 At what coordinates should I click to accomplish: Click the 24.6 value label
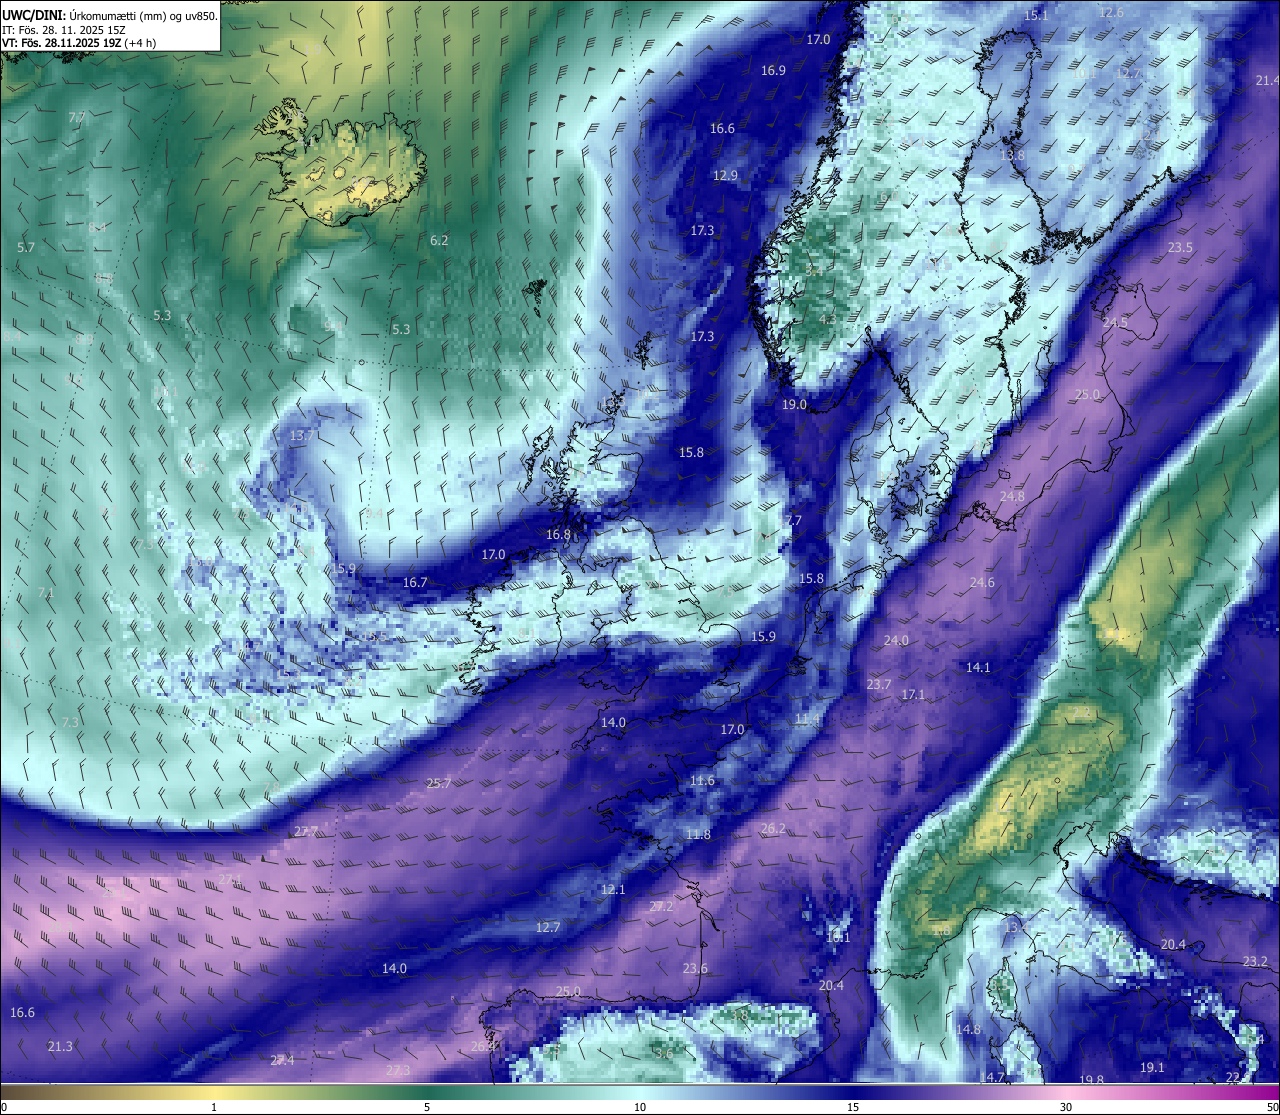pyautogui.click(x=982, y=582)
